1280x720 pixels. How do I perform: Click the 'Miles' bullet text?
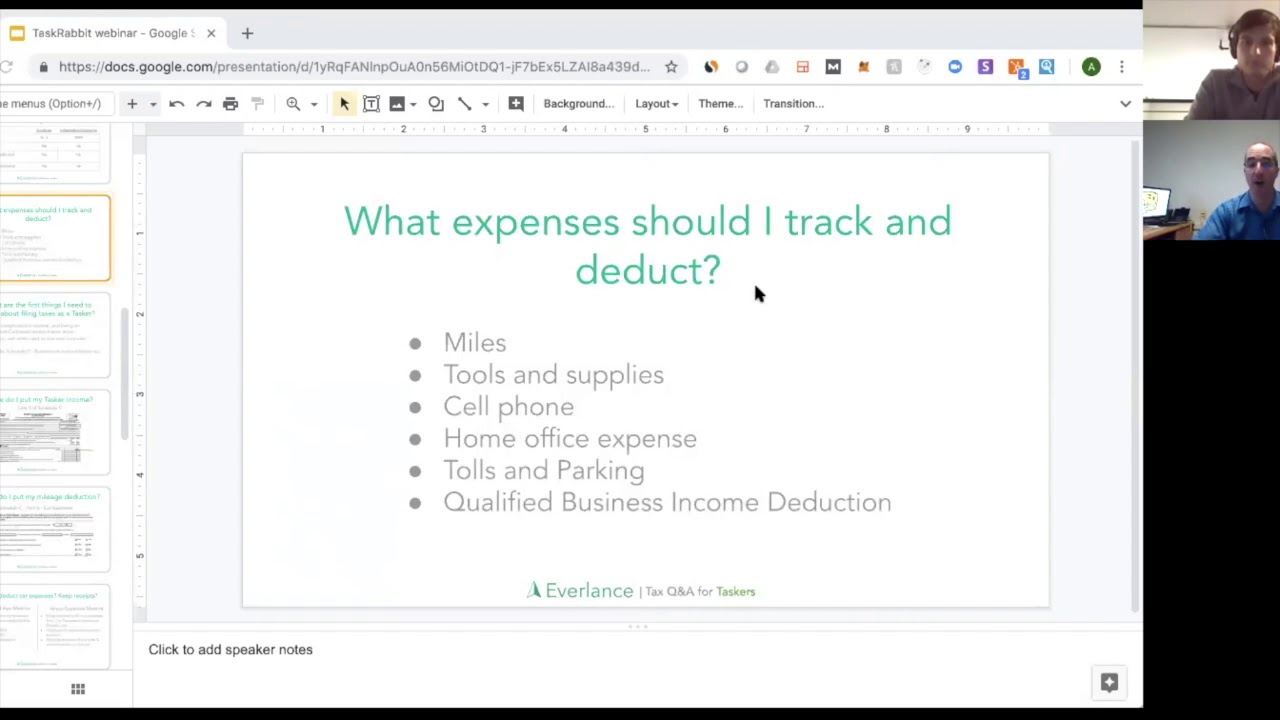tap(475, 343)
